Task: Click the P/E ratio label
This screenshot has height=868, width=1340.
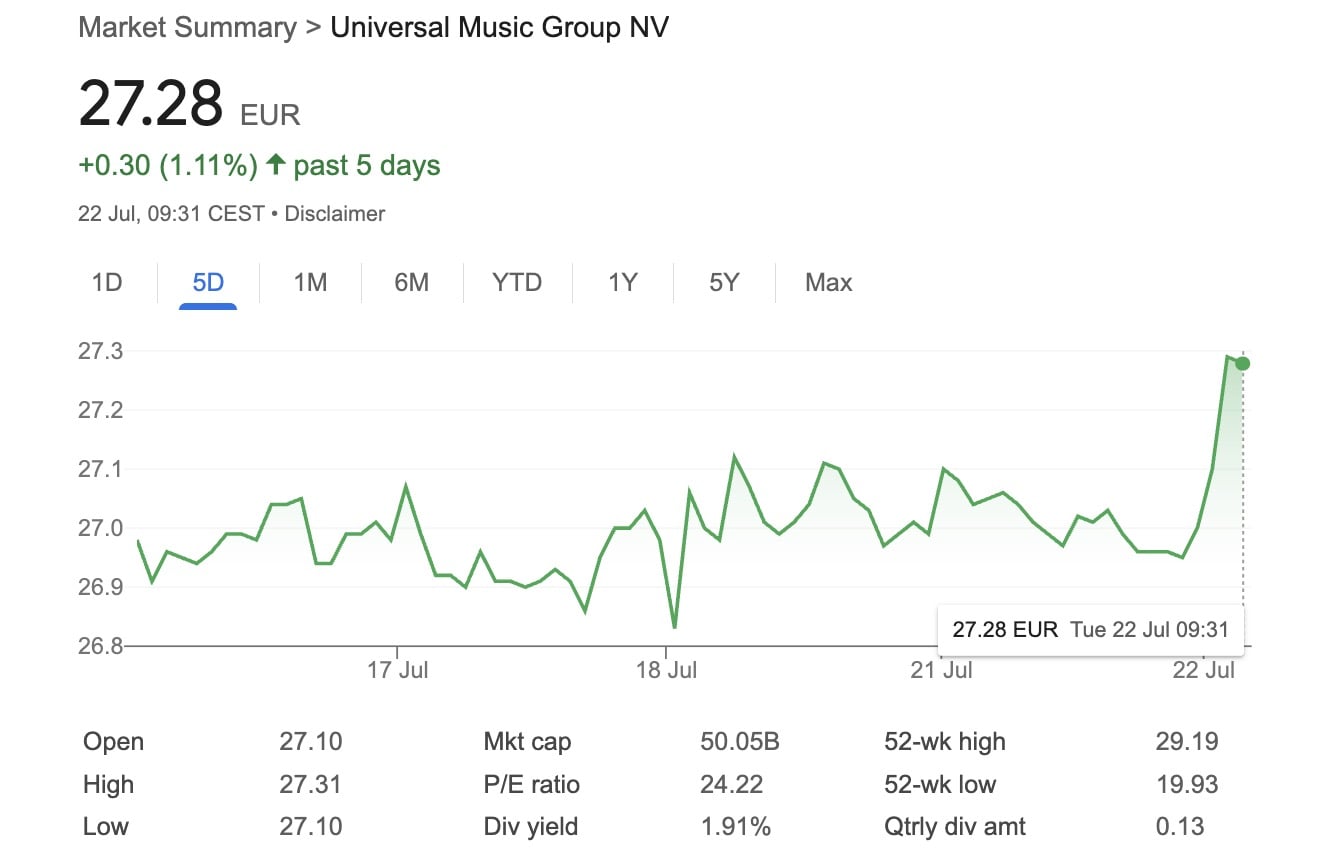Action: click(x=531, y=785)
